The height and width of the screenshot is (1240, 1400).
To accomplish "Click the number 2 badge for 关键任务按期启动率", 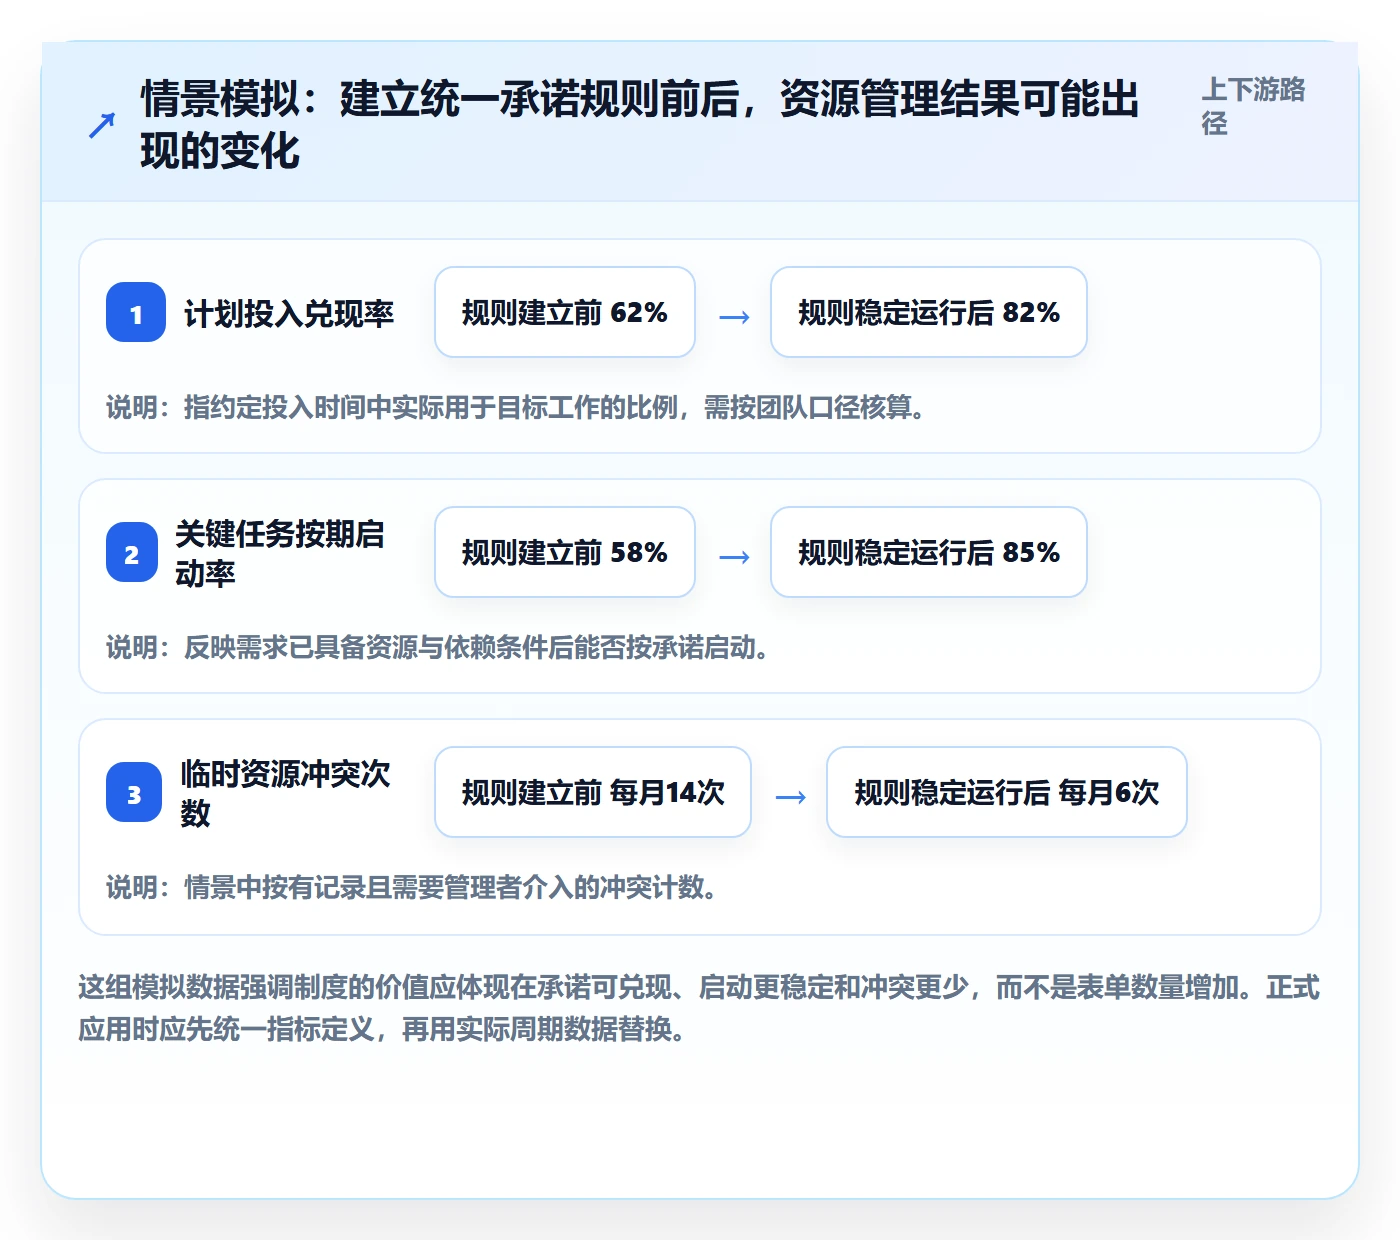I will [x=132, y=552].
